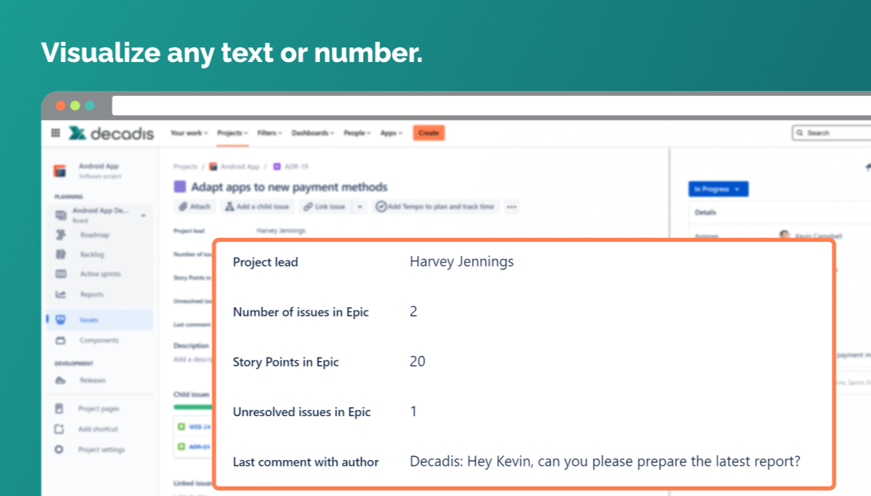Click the Add shortcut icon

click(x=59, y=429)
